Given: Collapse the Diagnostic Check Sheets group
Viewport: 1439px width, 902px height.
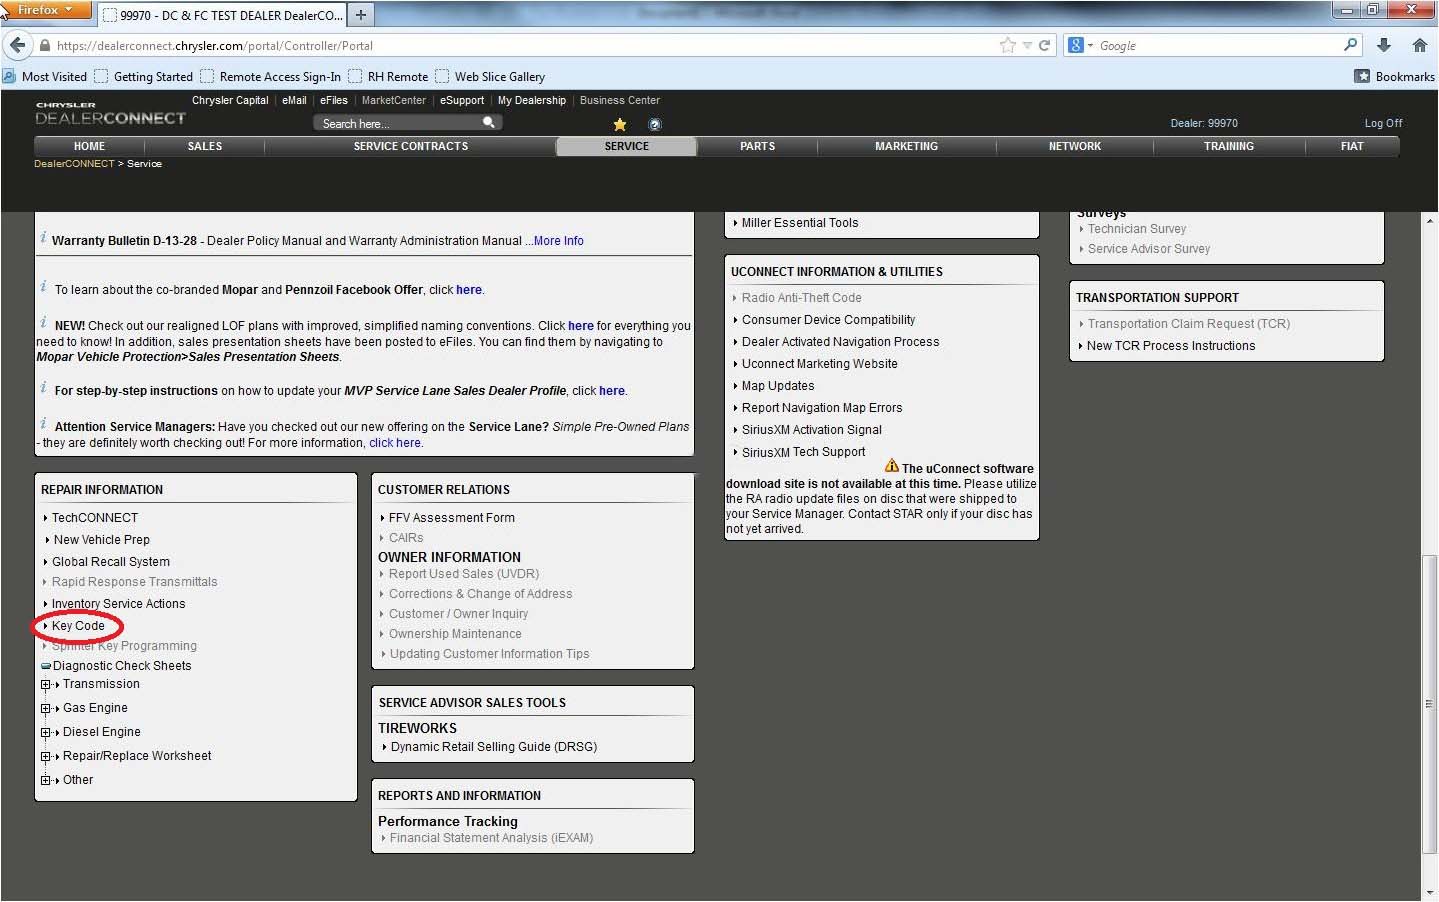Looking at the screenshot, I should [x=46, y=666].
